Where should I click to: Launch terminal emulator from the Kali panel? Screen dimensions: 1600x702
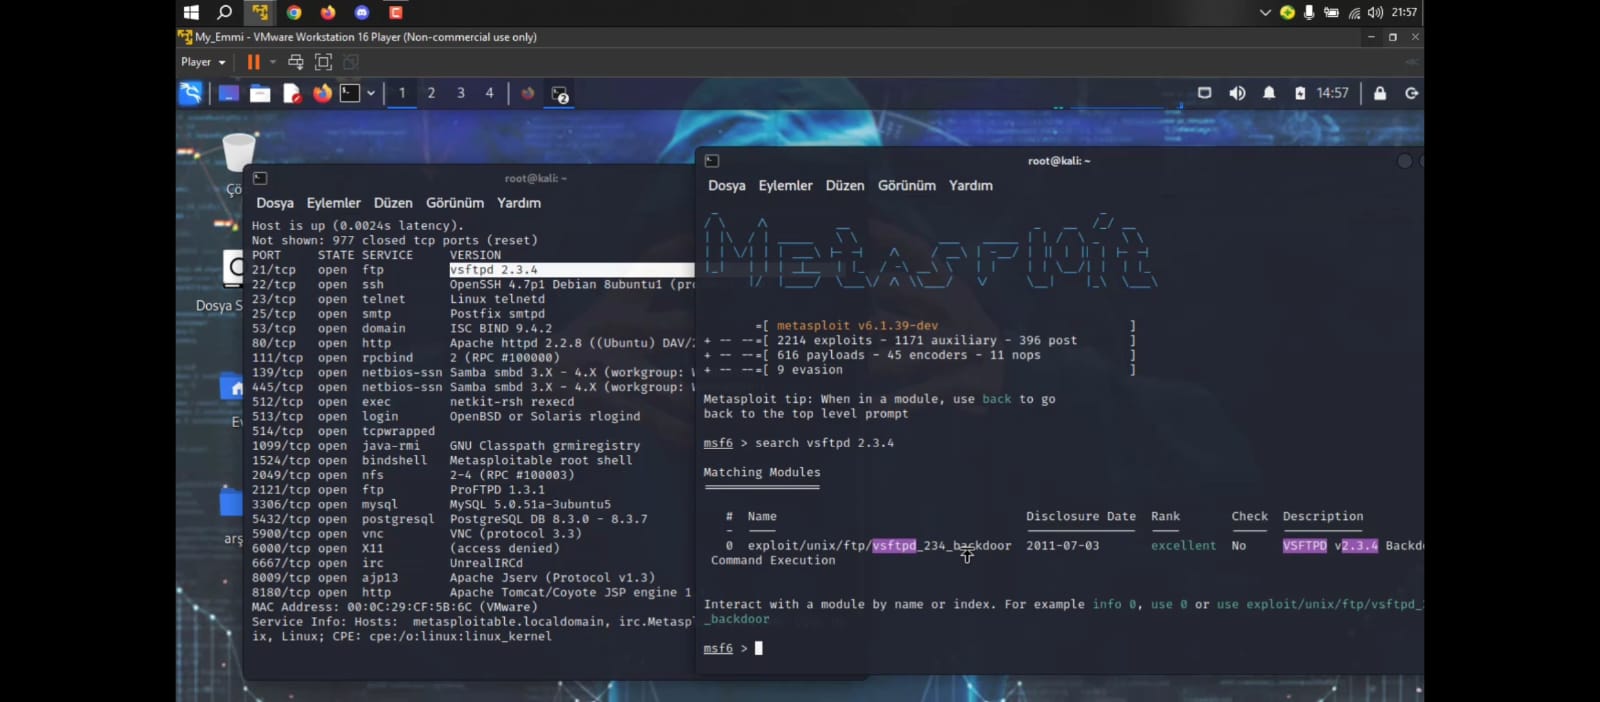click(x=350, y=93)
